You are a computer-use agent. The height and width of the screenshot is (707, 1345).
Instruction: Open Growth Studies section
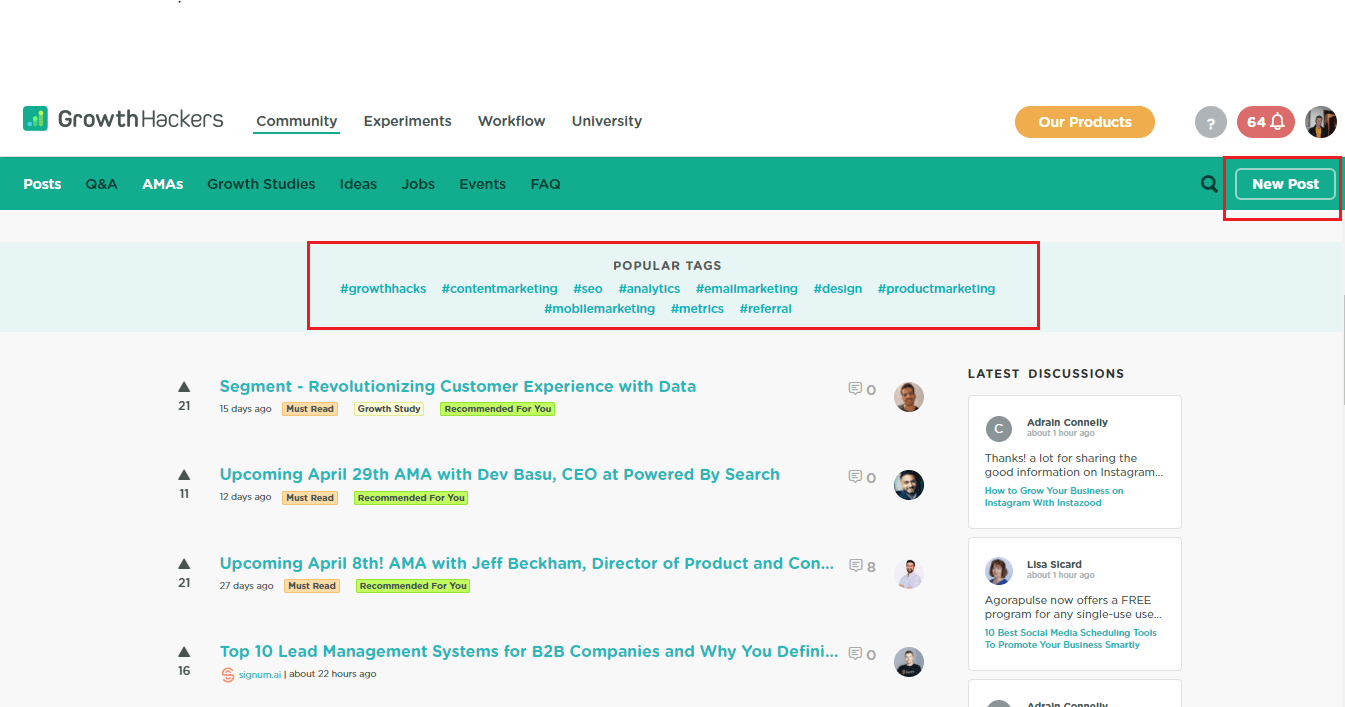tap(261, 184)
